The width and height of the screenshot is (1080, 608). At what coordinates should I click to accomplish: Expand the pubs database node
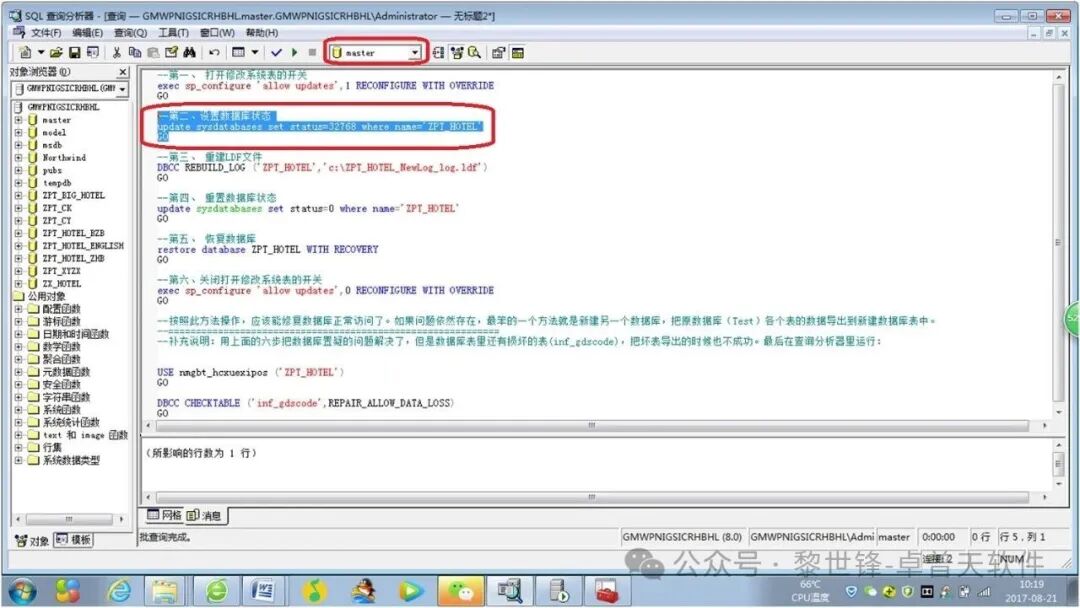tap(19, 170)
